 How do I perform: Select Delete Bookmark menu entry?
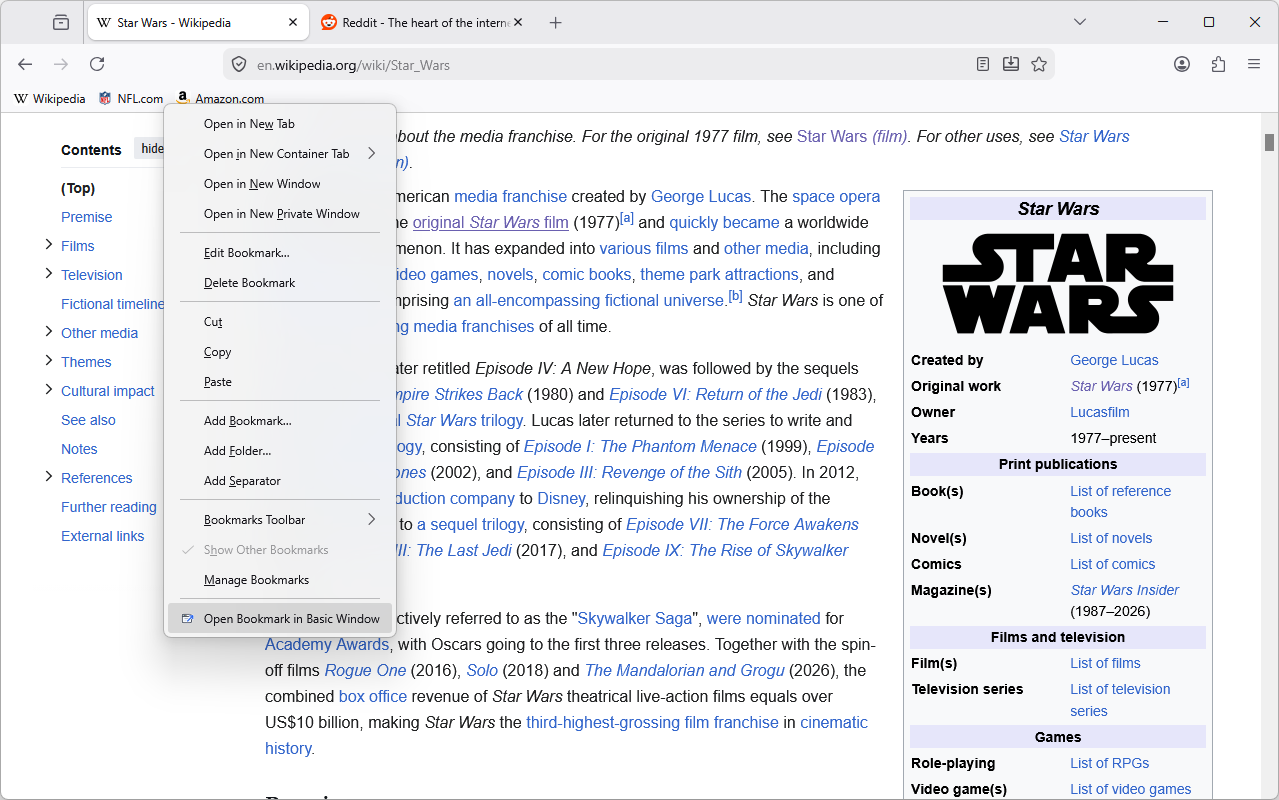280,283
